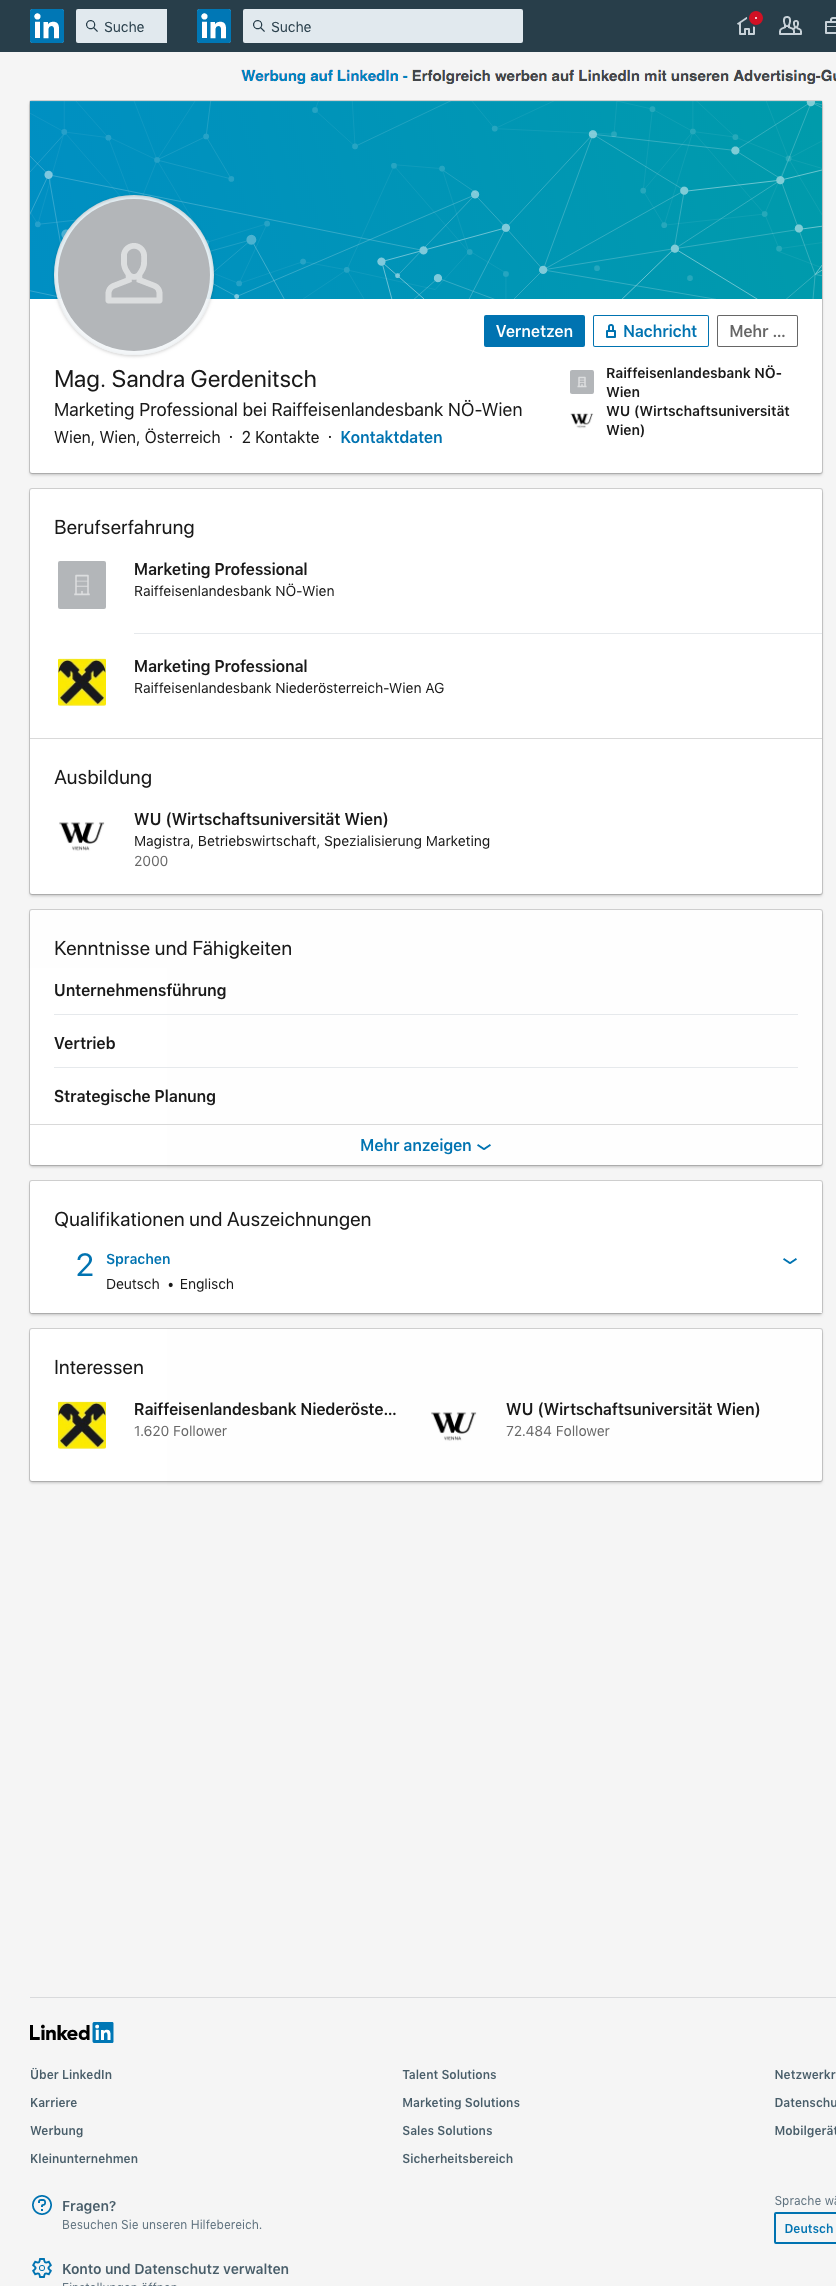Expand skills with Mehr anzeigen

click(x=426, y=1145)
